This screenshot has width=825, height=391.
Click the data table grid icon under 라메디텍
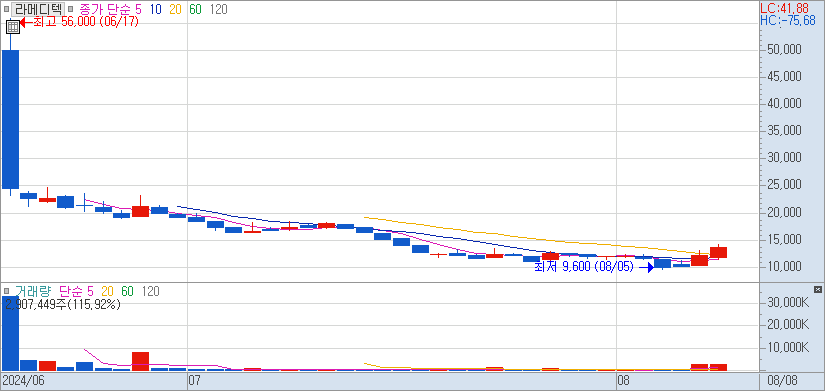(14, 27)
